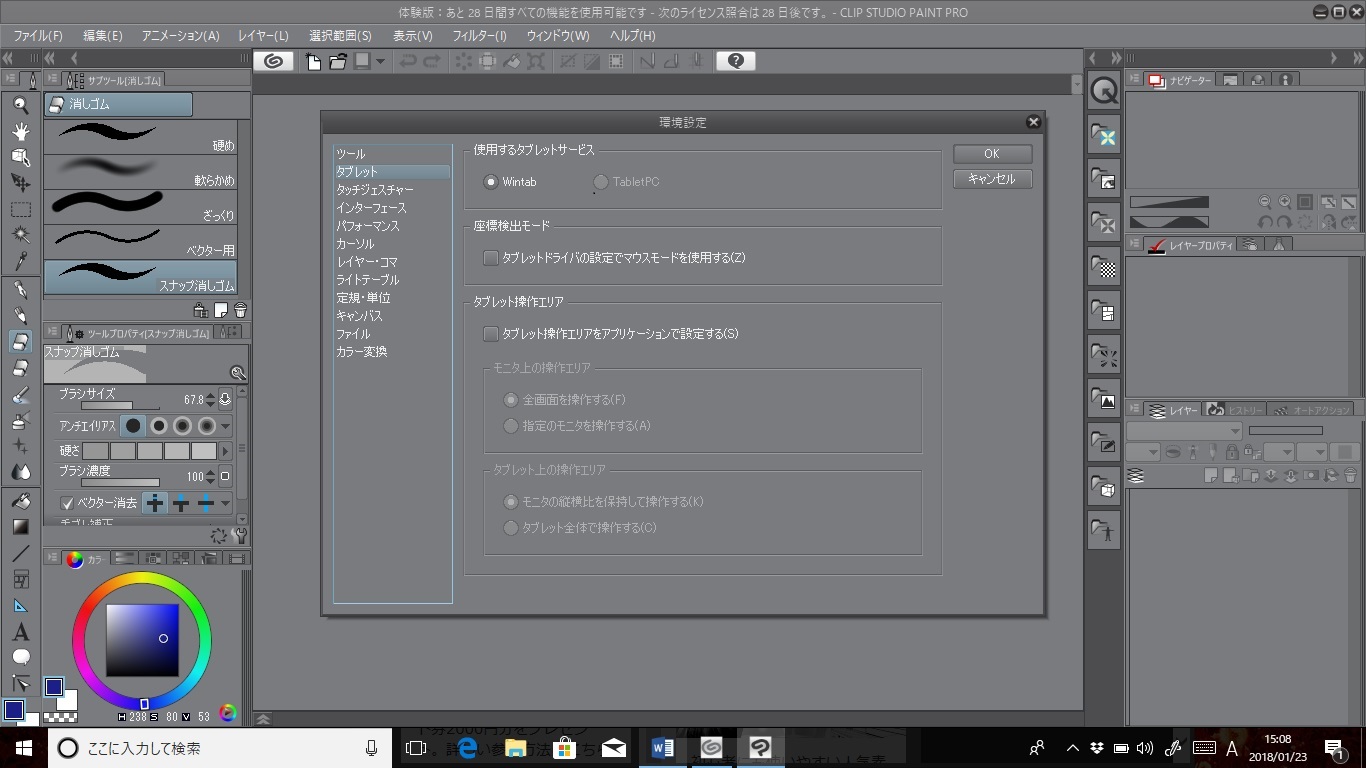Image resolution: width=1366 pixels, height=768 pixels.
Task: Choose the 硬め eraser sub tool
Action: (141, 136)
